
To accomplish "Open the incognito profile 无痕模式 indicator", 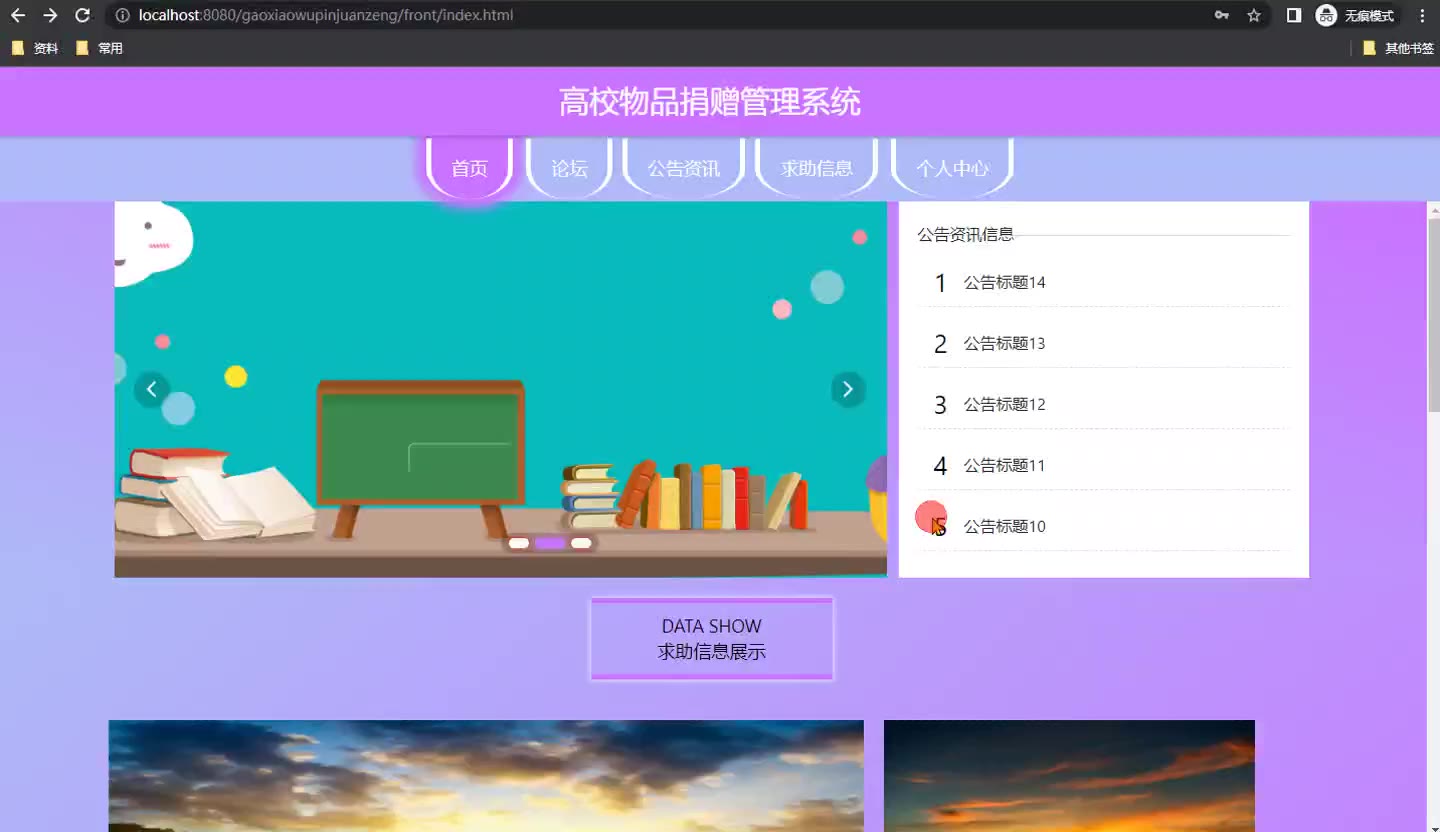I will point(1355,15).
